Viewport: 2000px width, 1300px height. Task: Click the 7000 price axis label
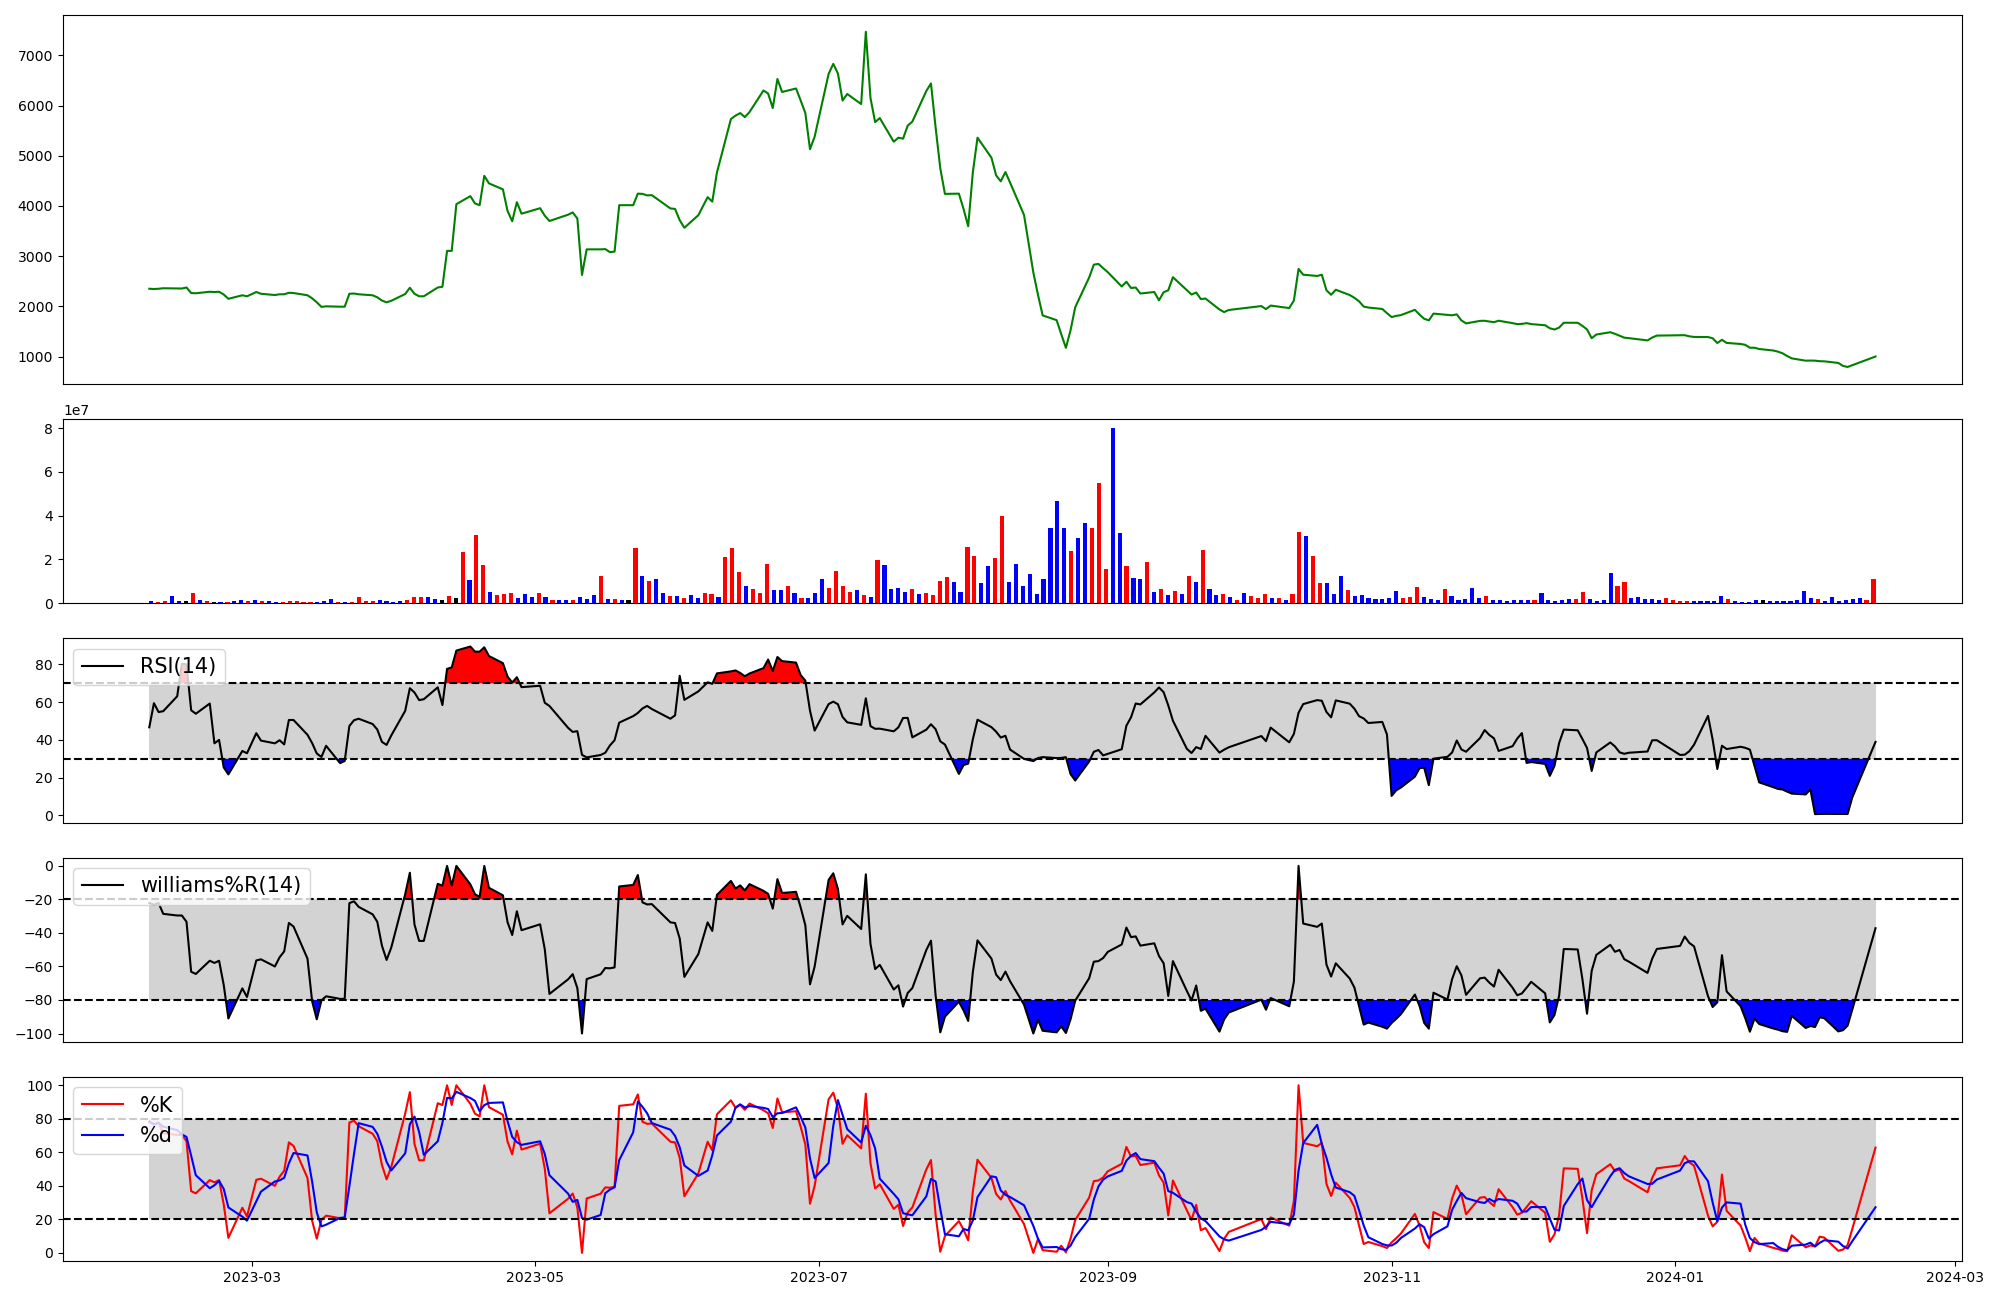[35, 56]
